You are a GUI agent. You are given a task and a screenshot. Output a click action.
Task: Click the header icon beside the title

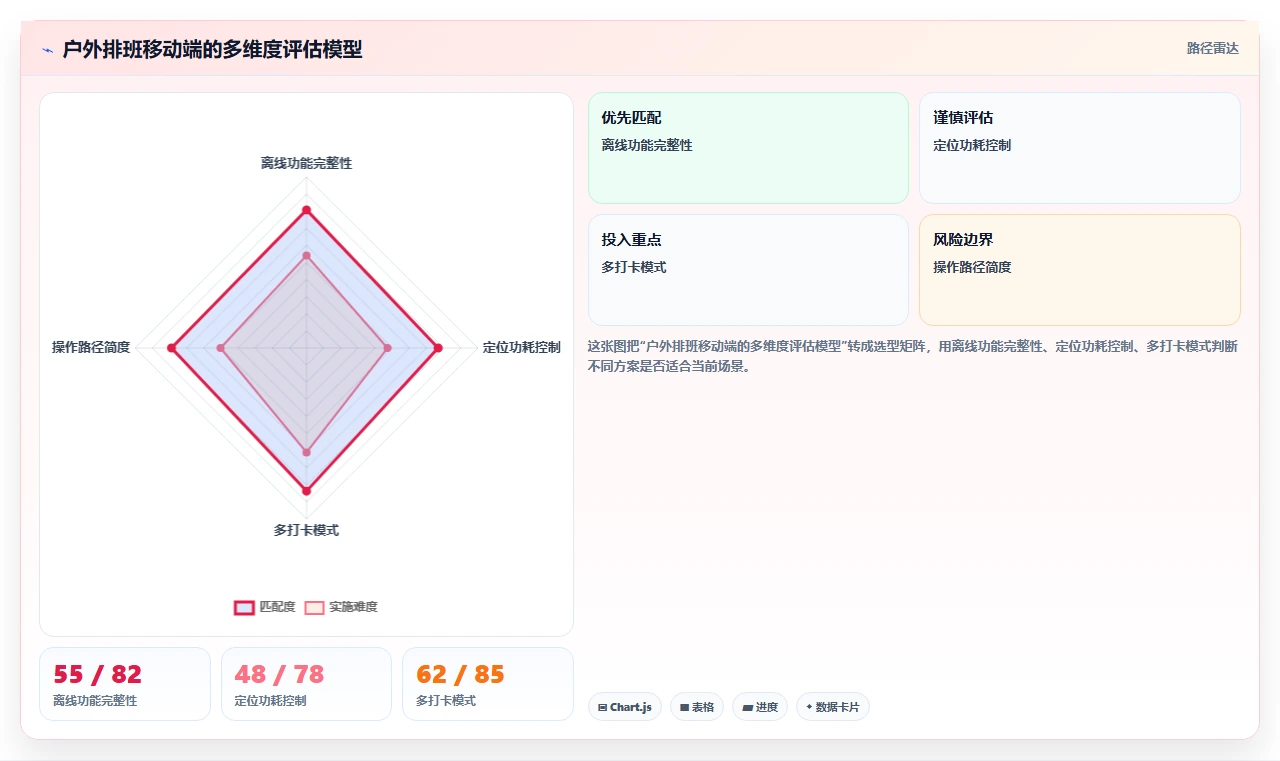(47, 49)
